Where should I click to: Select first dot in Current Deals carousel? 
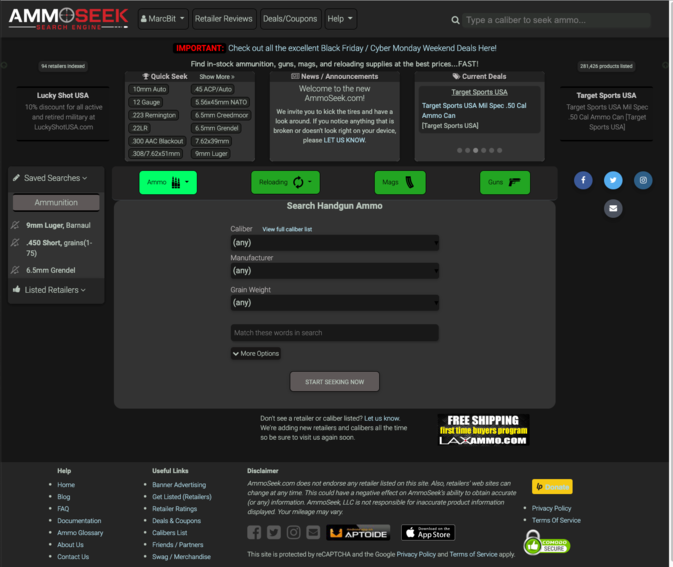point(460,151)
